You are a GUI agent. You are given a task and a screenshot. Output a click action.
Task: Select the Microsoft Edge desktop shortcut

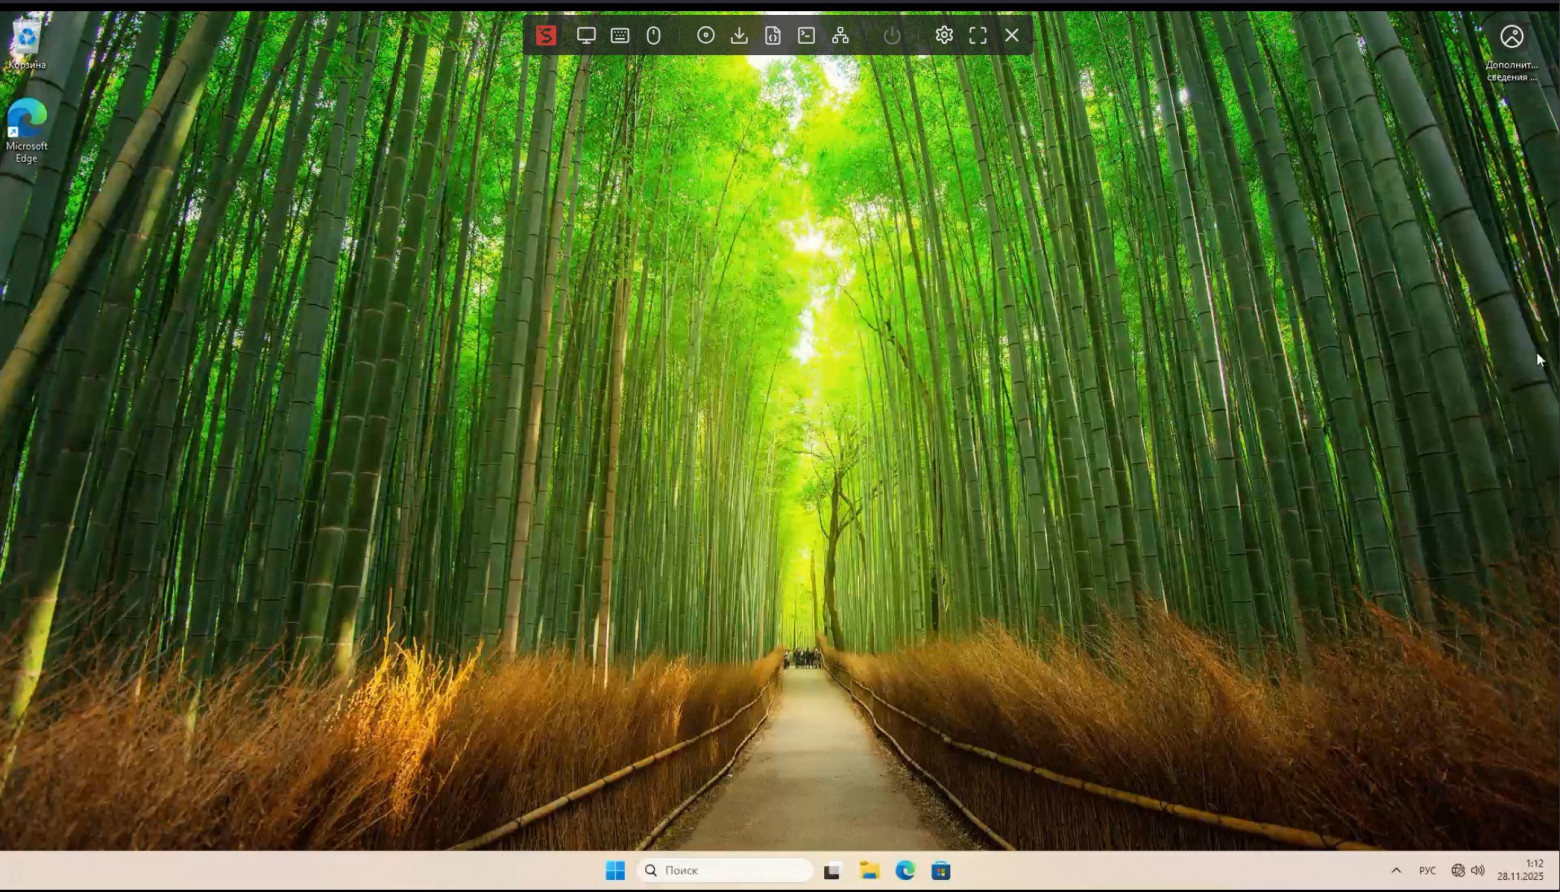tap(27, 131)
